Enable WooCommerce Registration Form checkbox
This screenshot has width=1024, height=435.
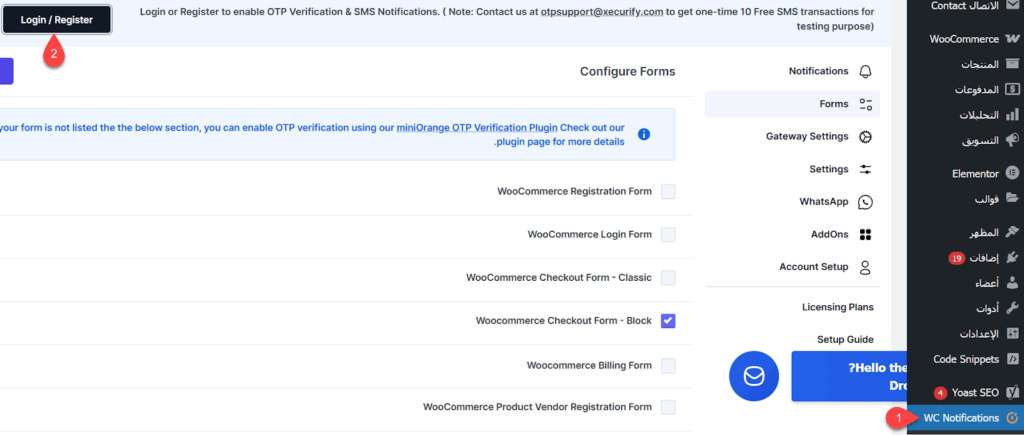point(668,192)
